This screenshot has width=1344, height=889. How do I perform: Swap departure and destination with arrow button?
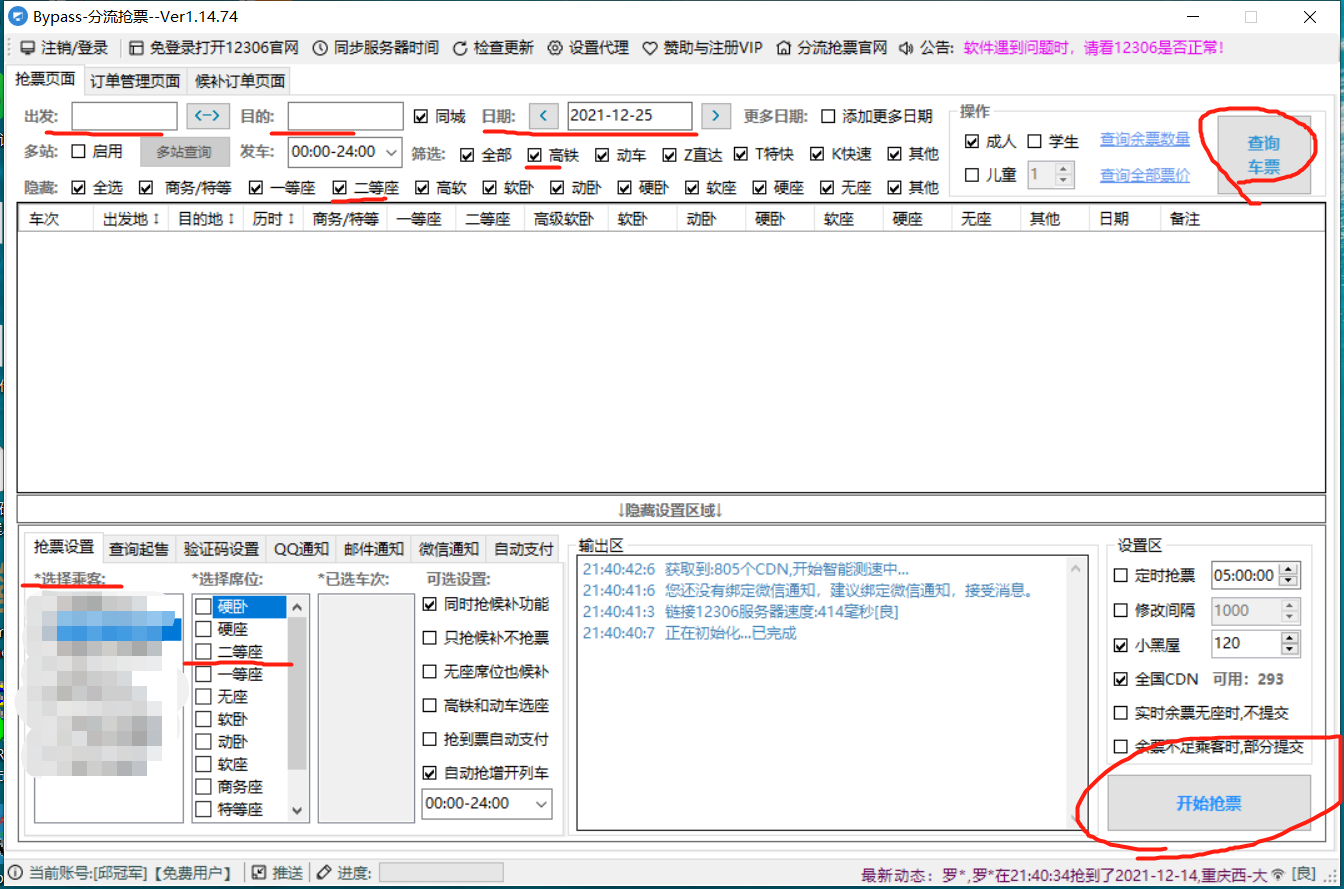pos(208,116)
